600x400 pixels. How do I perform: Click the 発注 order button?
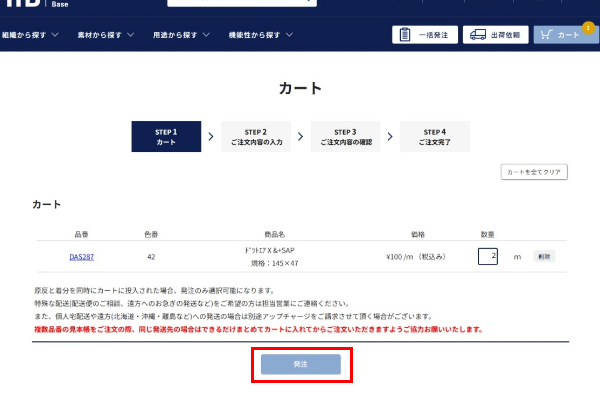[301, 365]
